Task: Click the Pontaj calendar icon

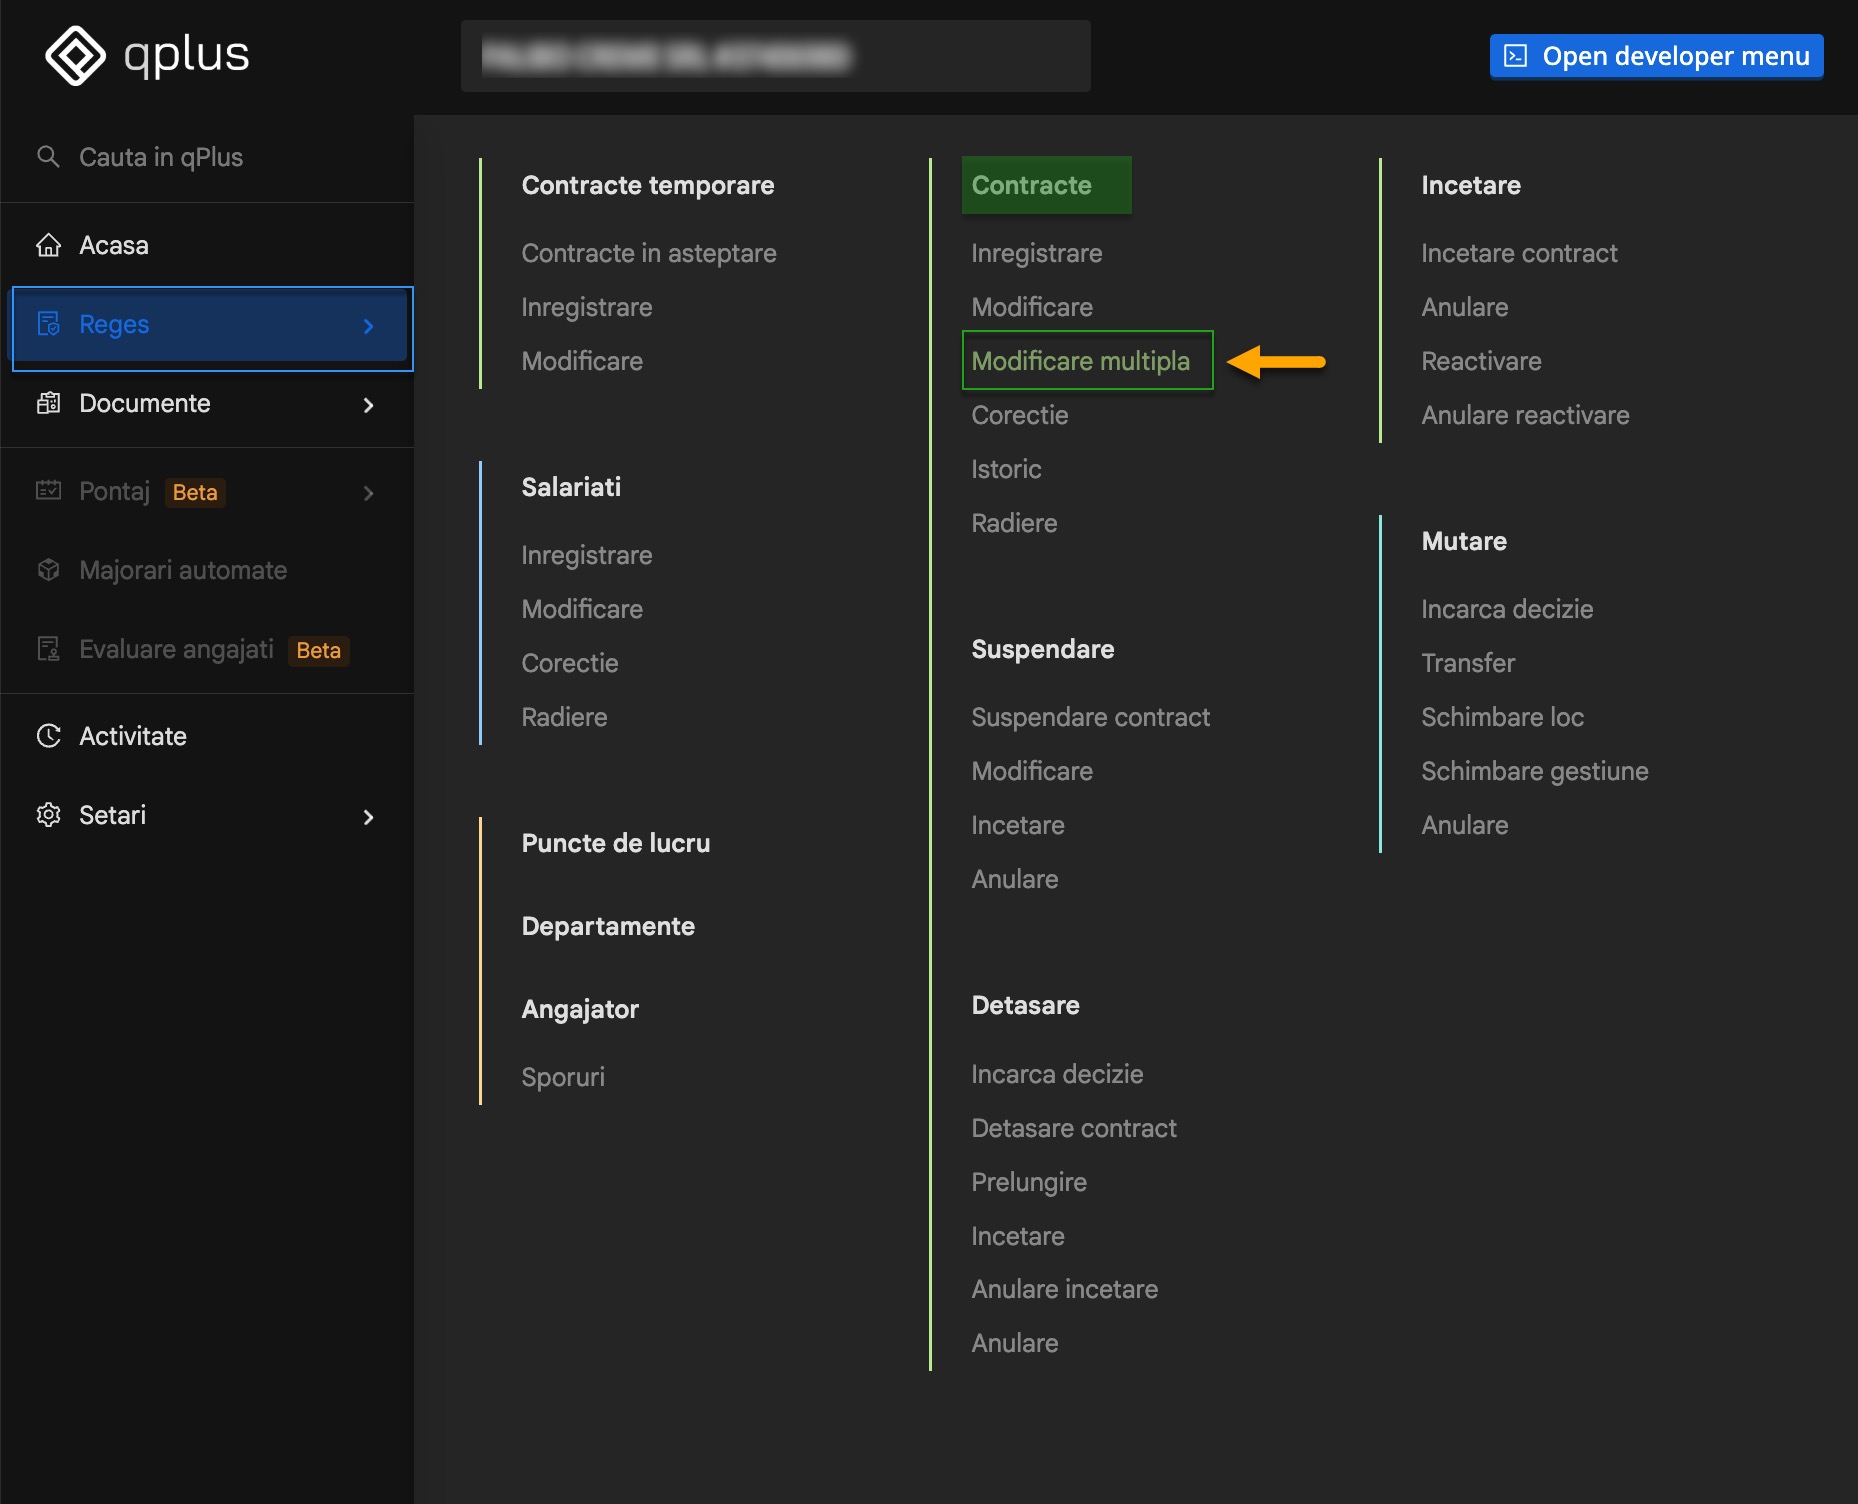Action: [48, 490]
